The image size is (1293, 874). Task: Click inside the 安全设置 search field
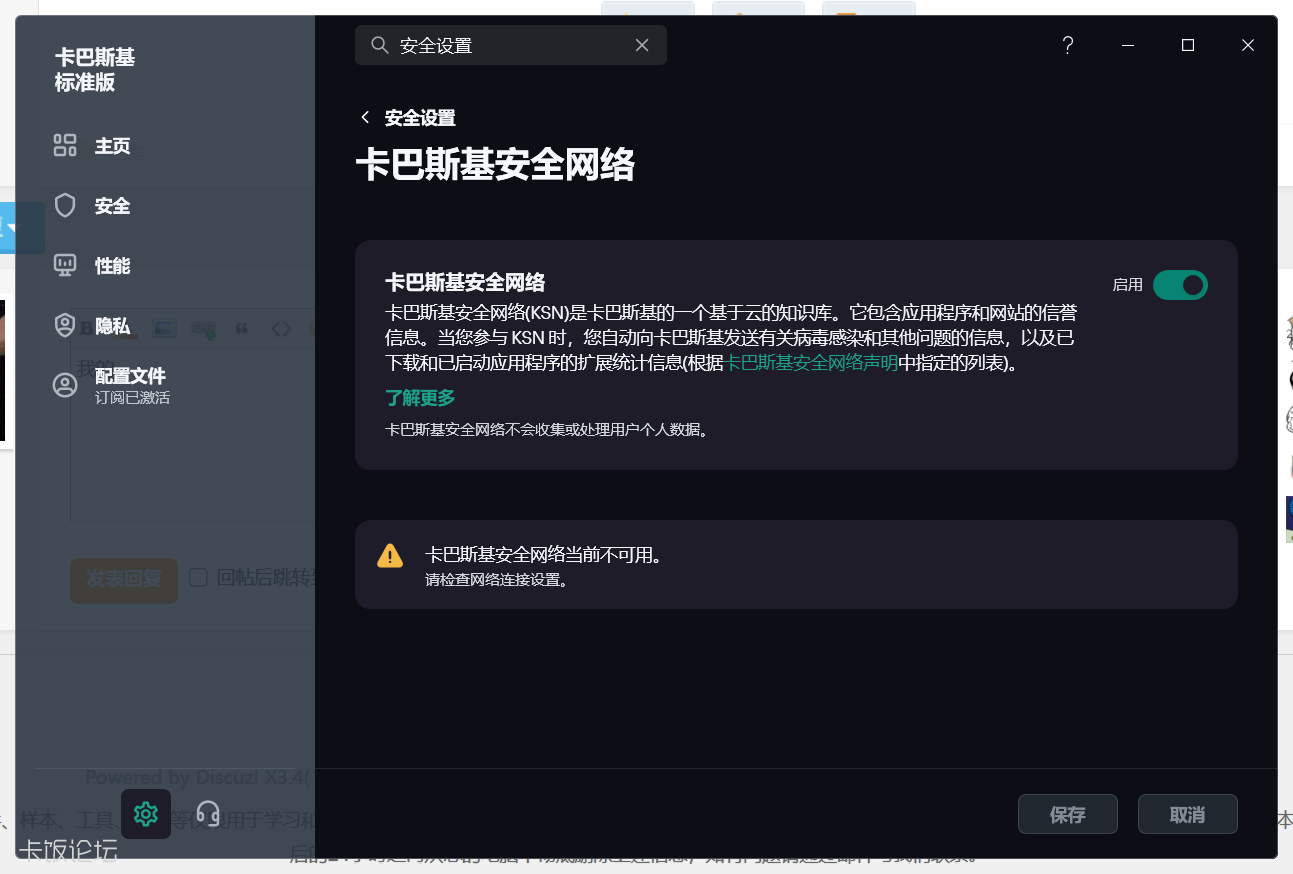pos(510,45)
